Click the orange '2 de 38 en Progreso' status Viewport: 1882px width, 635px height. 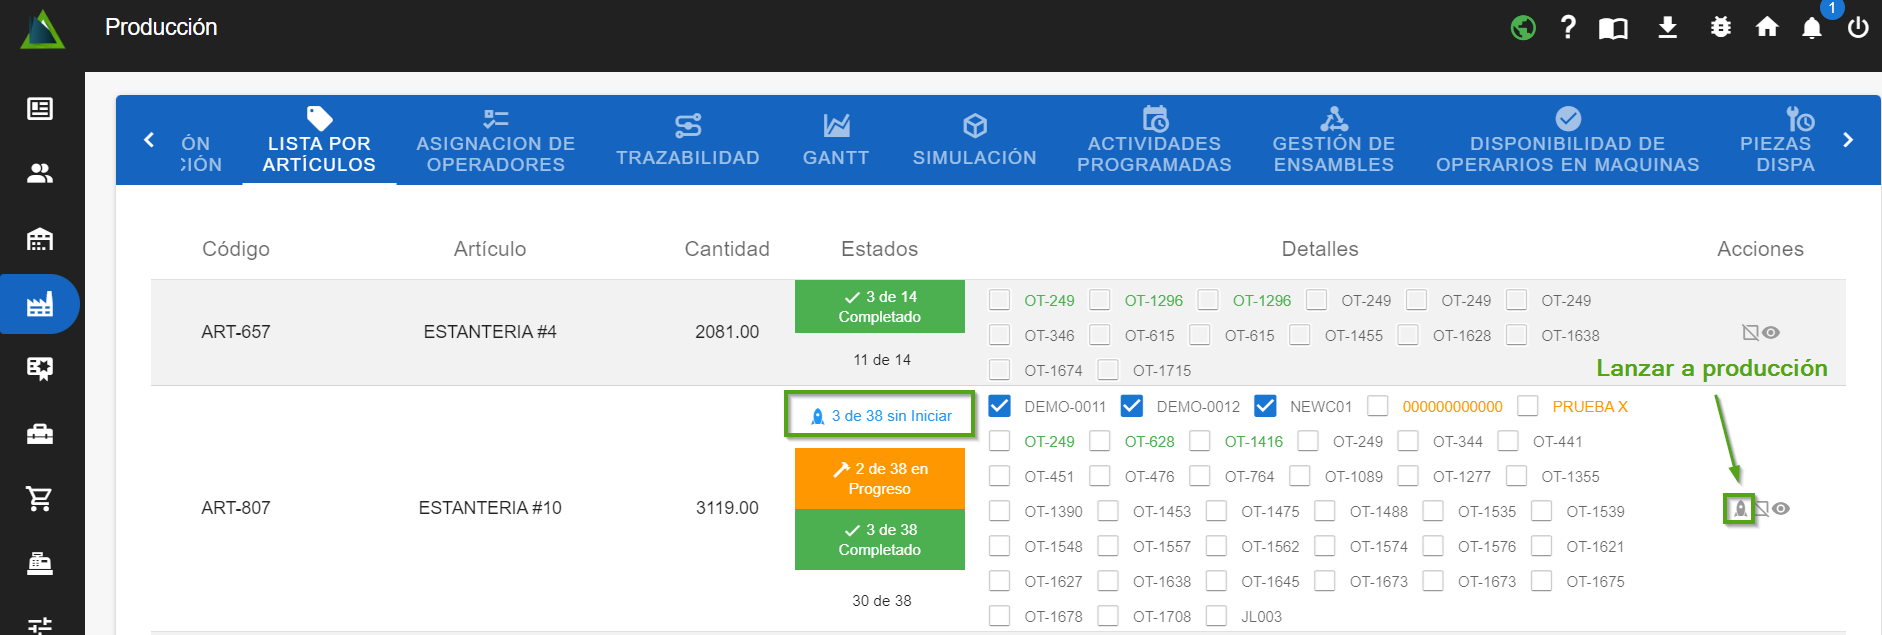(x=880, y=479)
